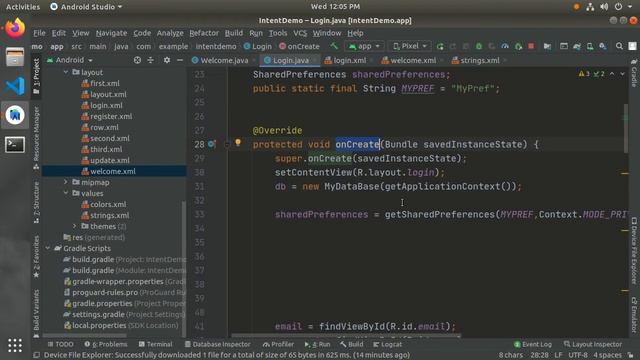Open the Navigate menu

point(111,33)
